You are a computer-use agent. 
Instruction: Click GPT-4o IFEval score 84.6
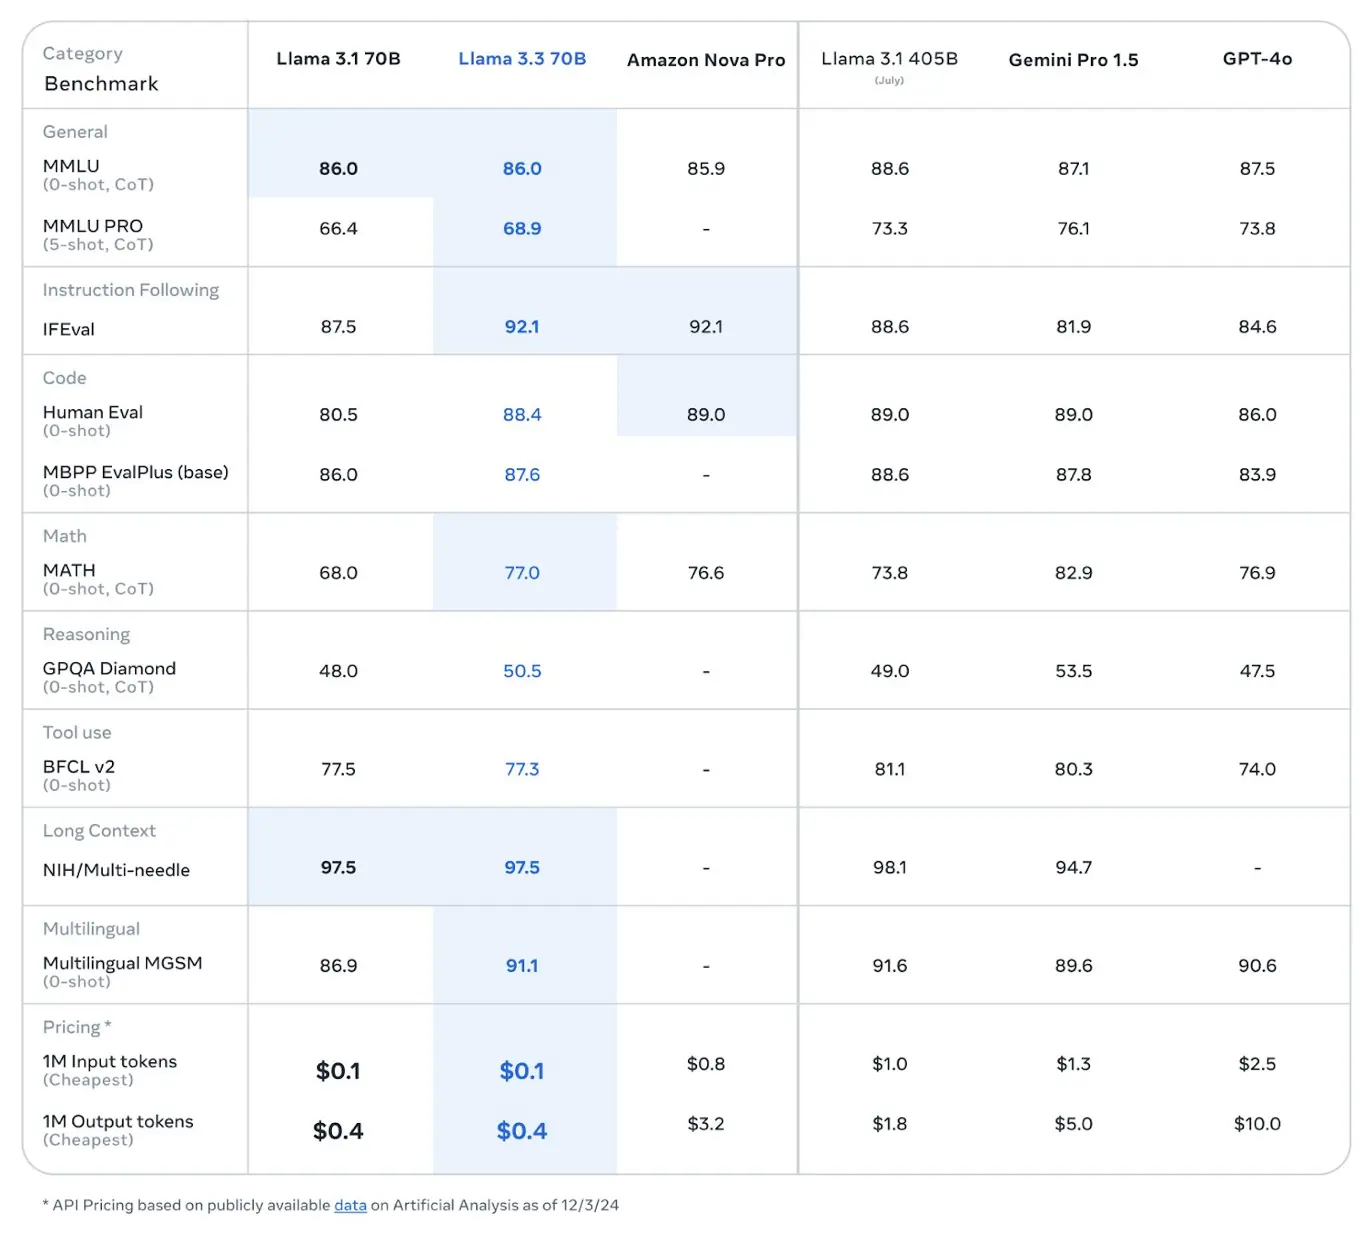pos(1257,327)
